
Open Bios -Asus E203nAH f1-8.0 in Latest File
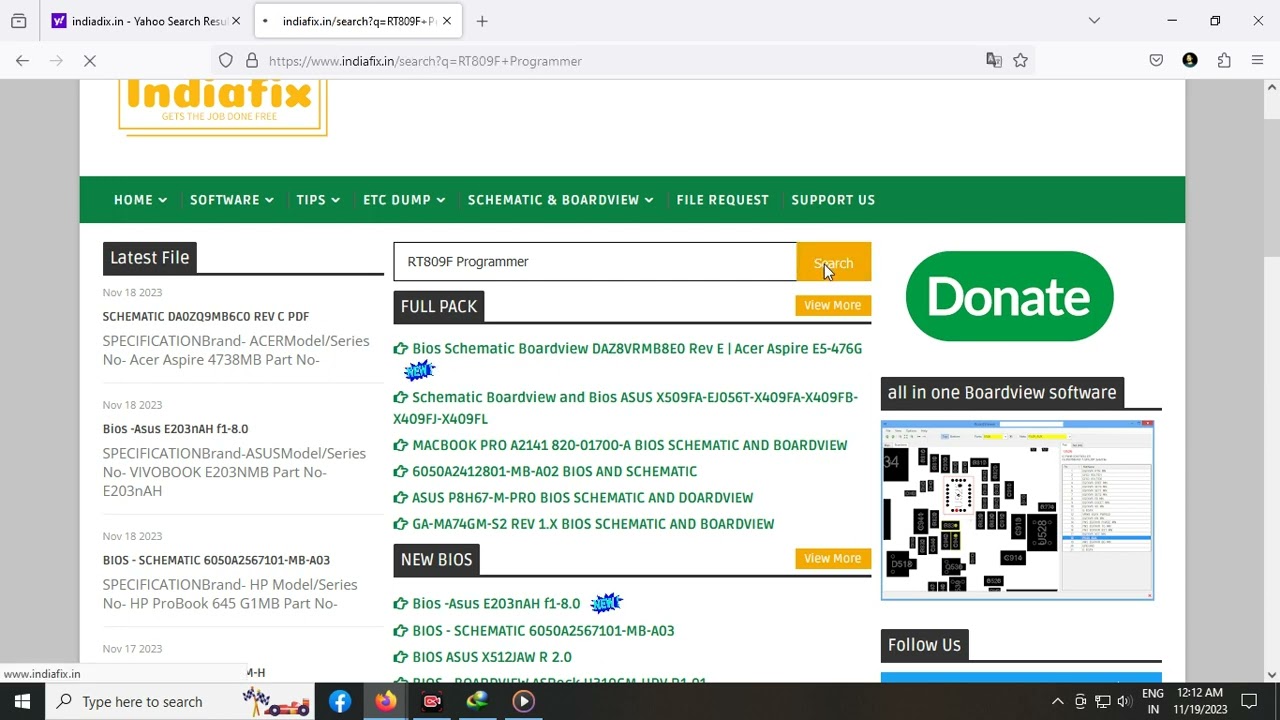[175, 429]
